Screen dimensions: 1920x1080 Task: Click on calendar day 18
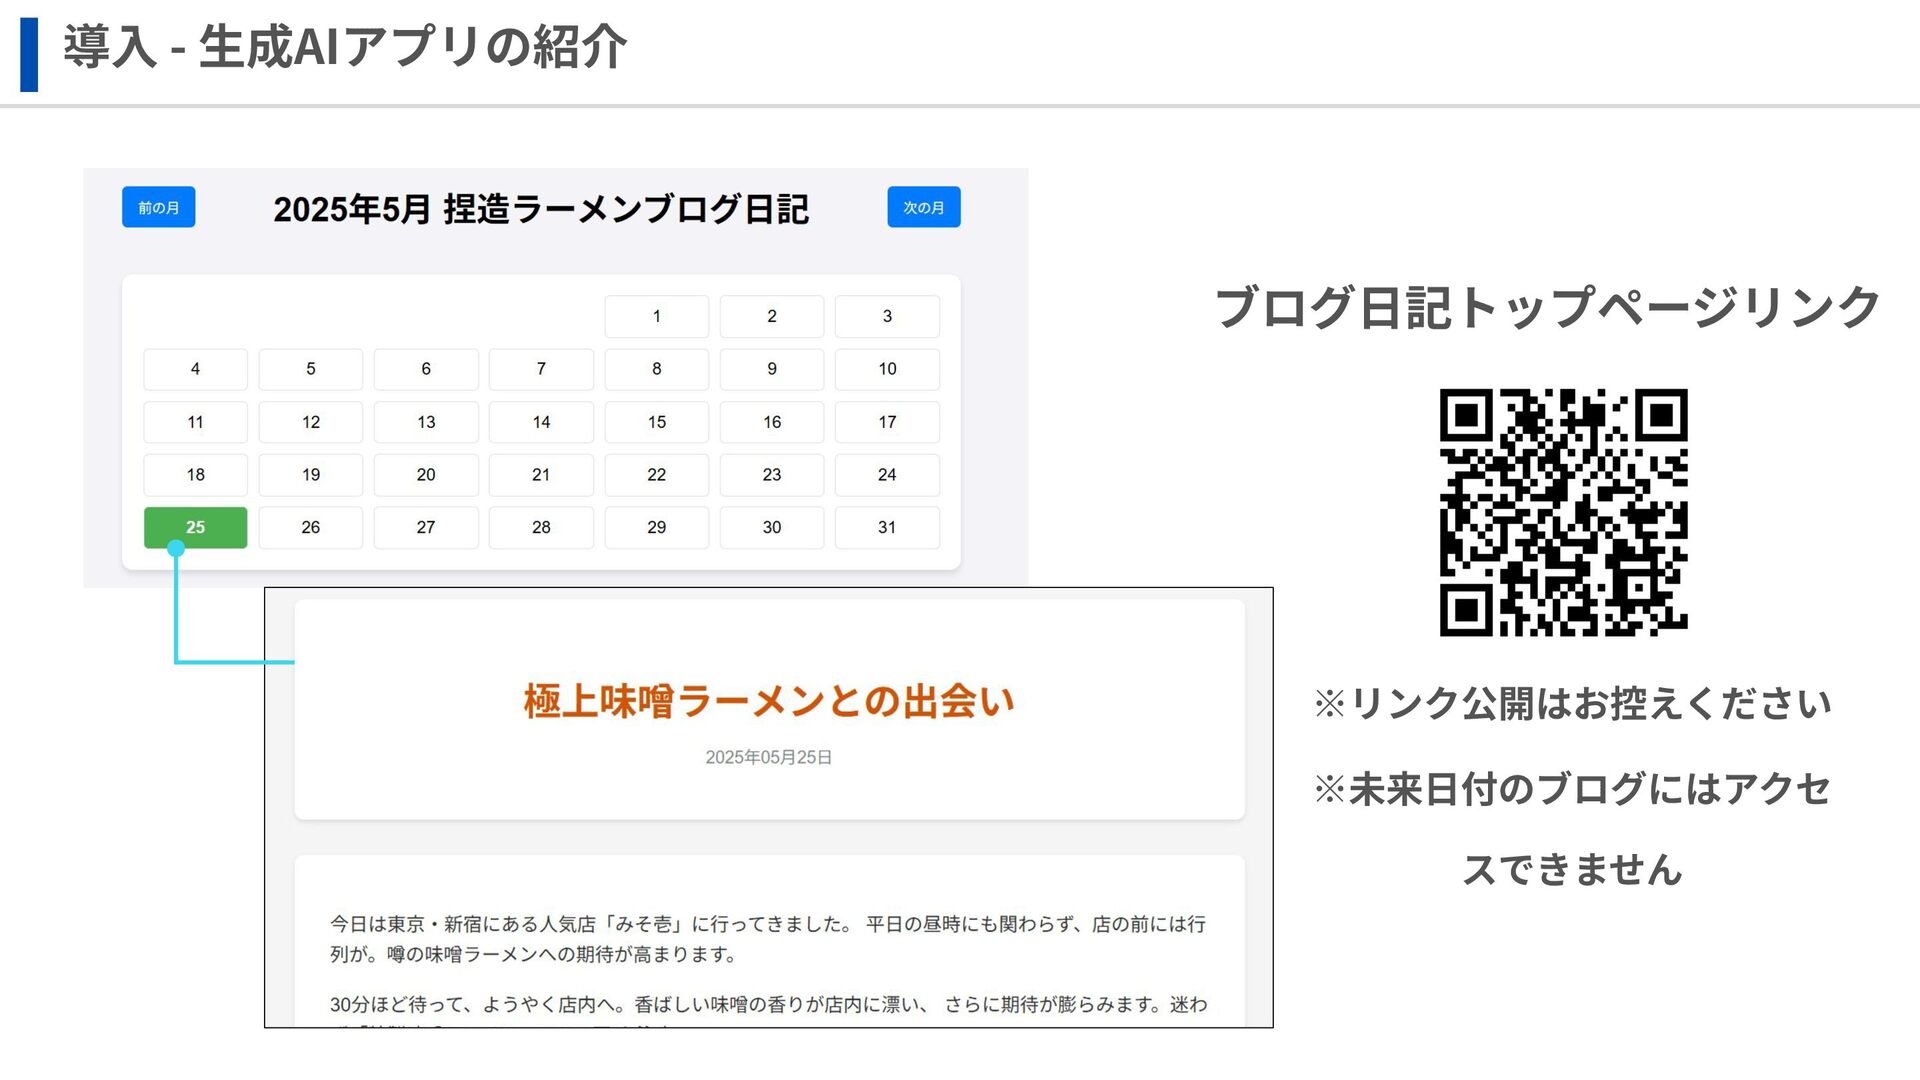(x=195, y=475)
